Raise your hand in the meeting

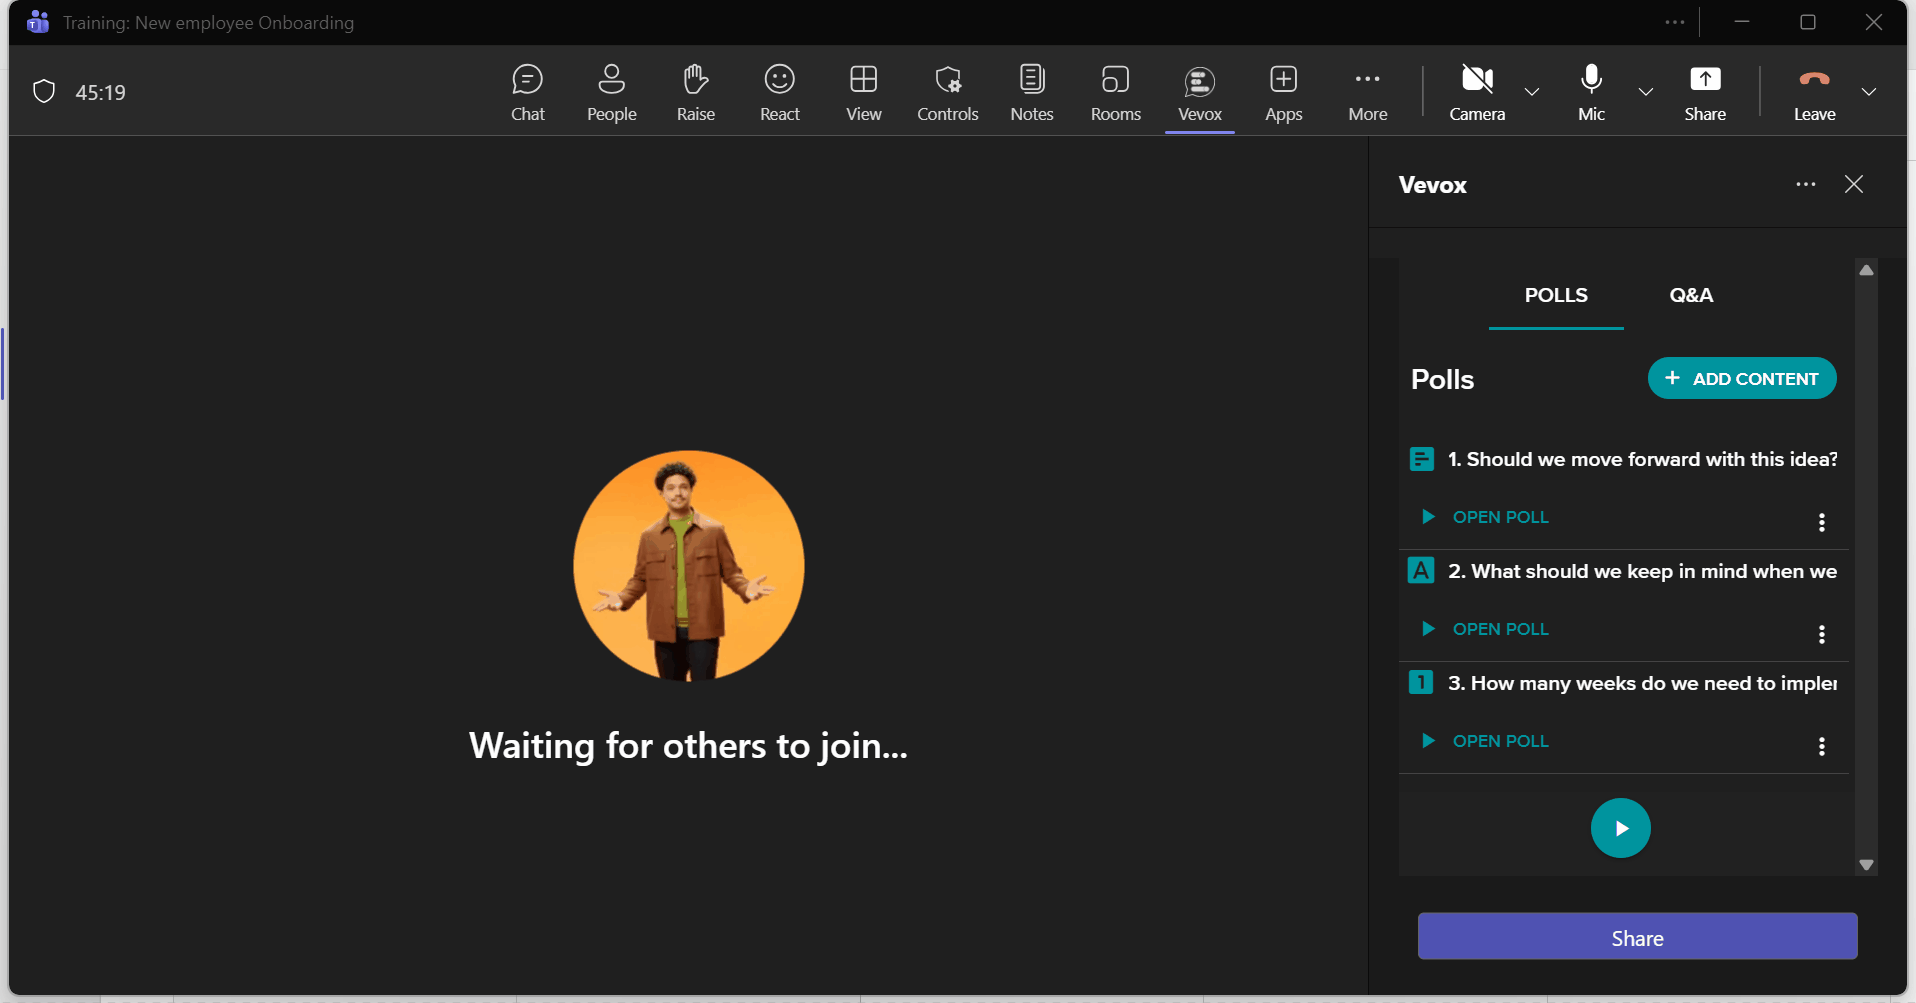click(695, 92)
